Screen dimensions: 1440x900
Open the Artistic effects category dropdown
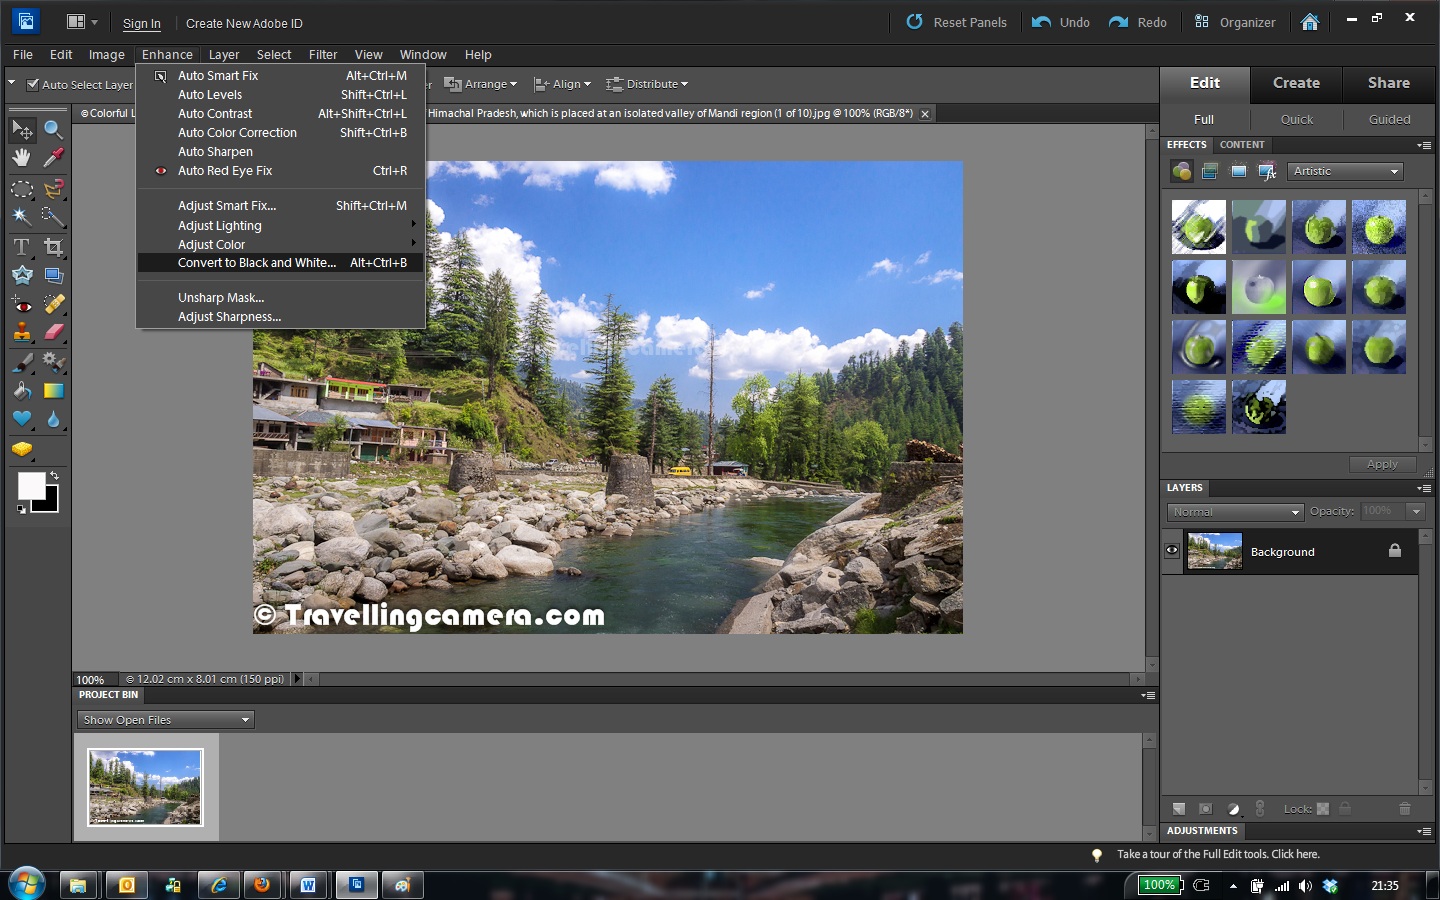coord(1344,171)
